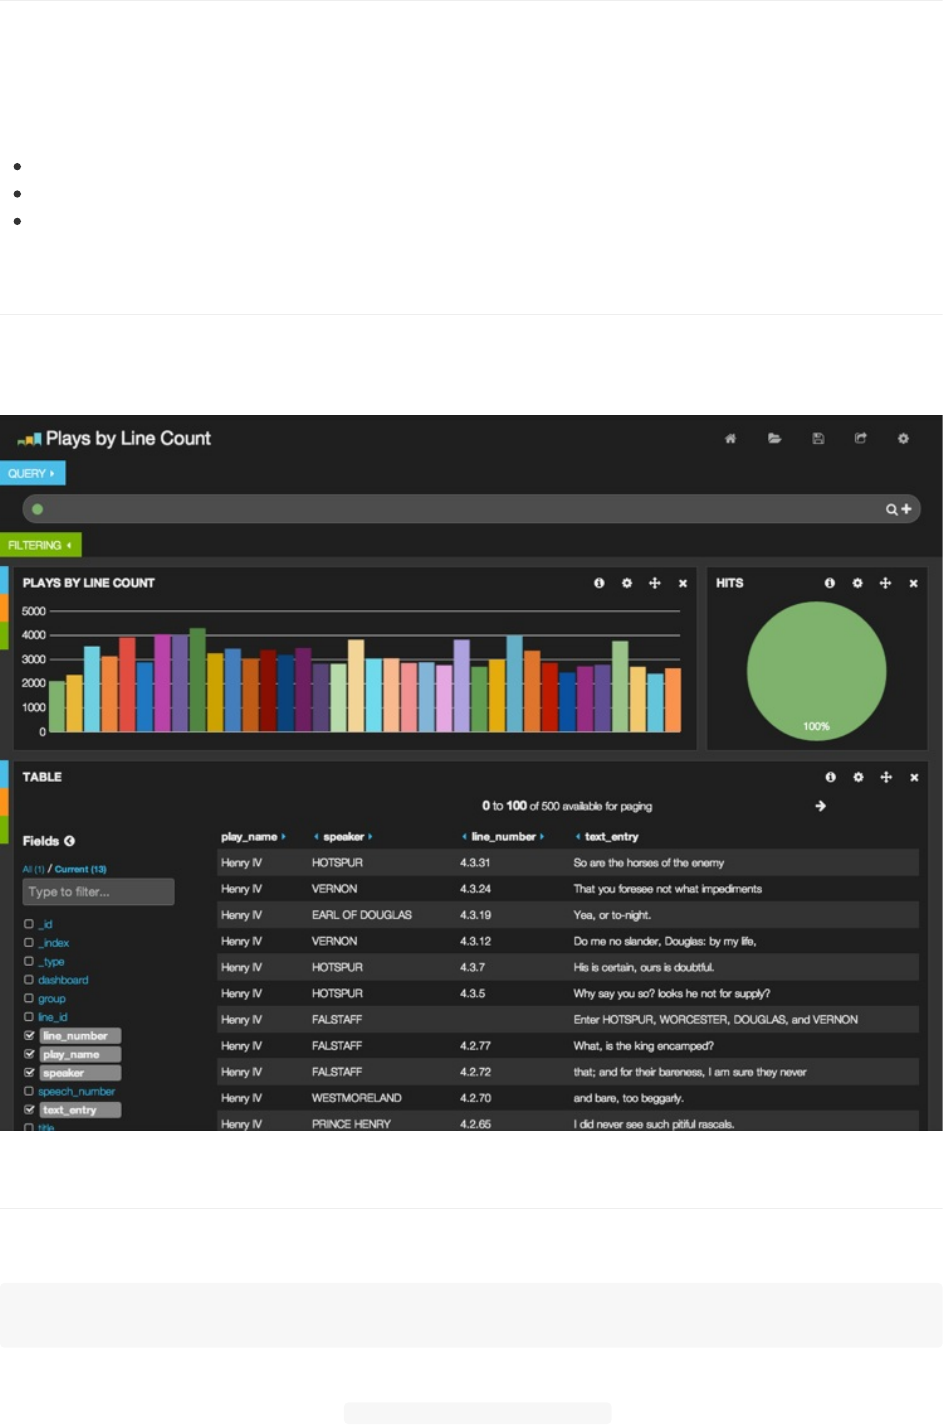Show info for the Hits panel
The height and width of the screenshot is (1425, 943).
pos(829,583)
